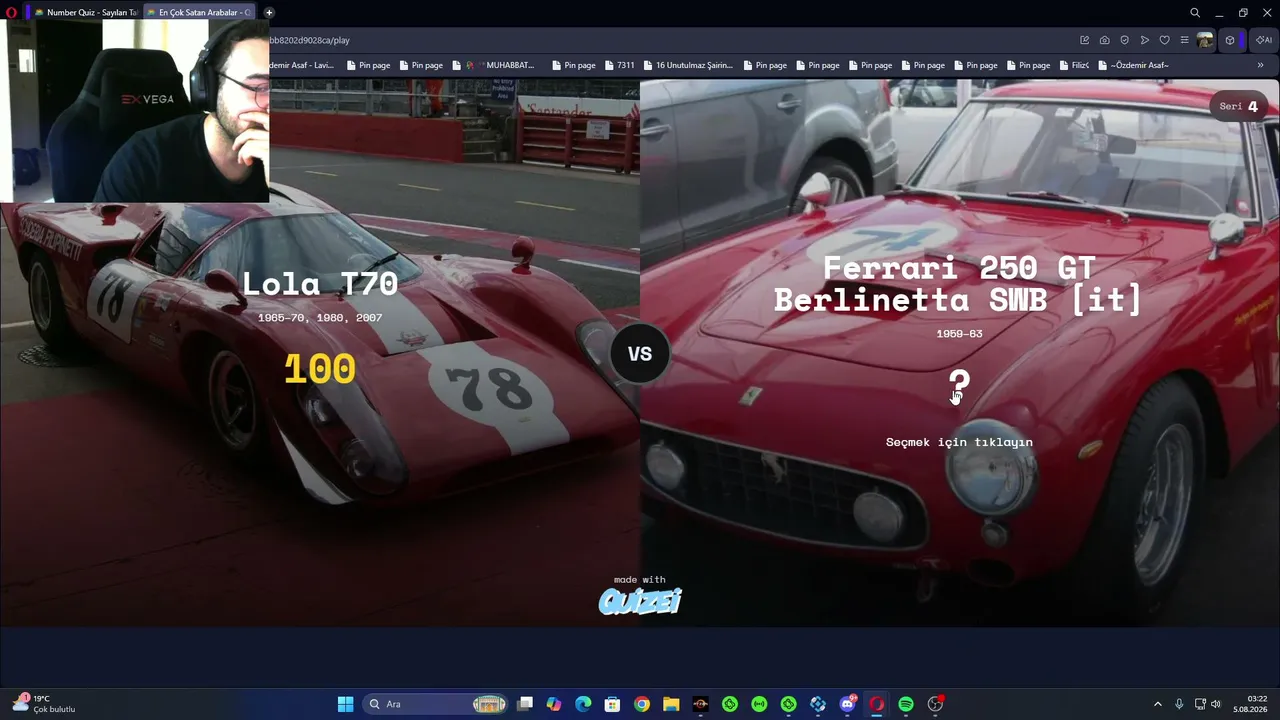Select the En Çok Satan Arabalar tab
1280x720 pixels.
point(199,13)
